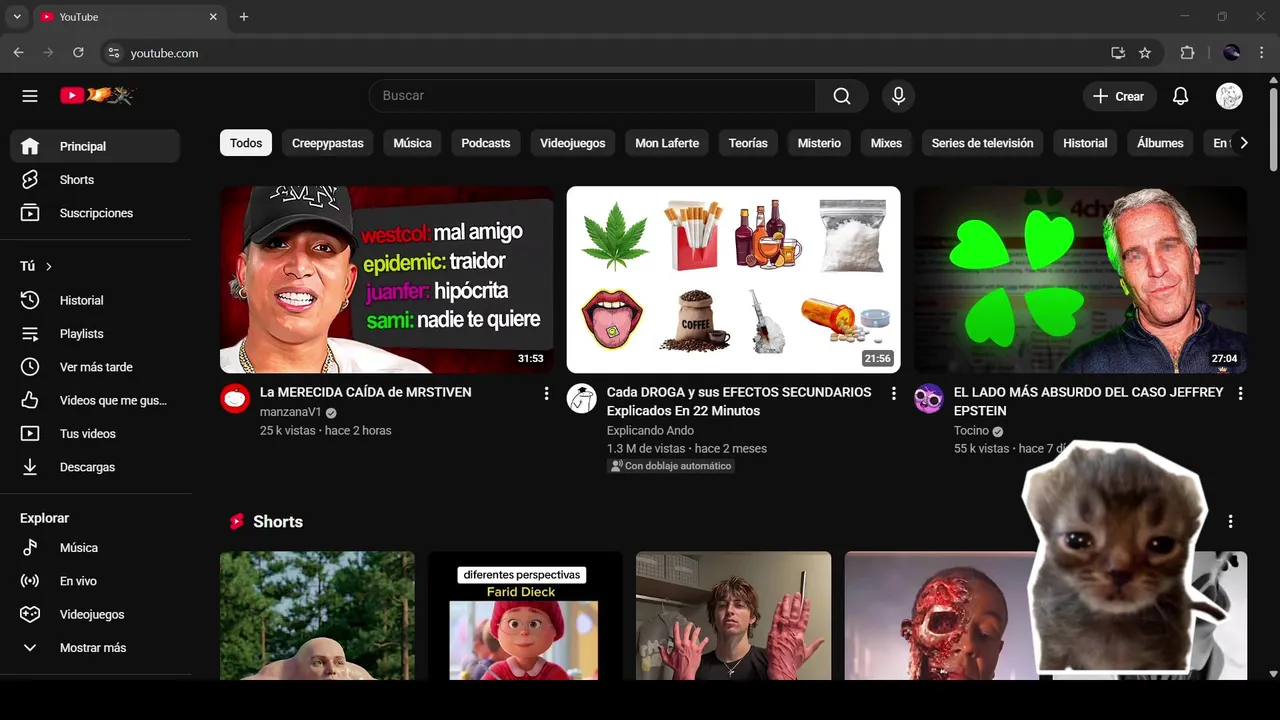Screen dimensions: 1280x720
Task: Click the En vivo broadcast icon
Action: [30, 581]
